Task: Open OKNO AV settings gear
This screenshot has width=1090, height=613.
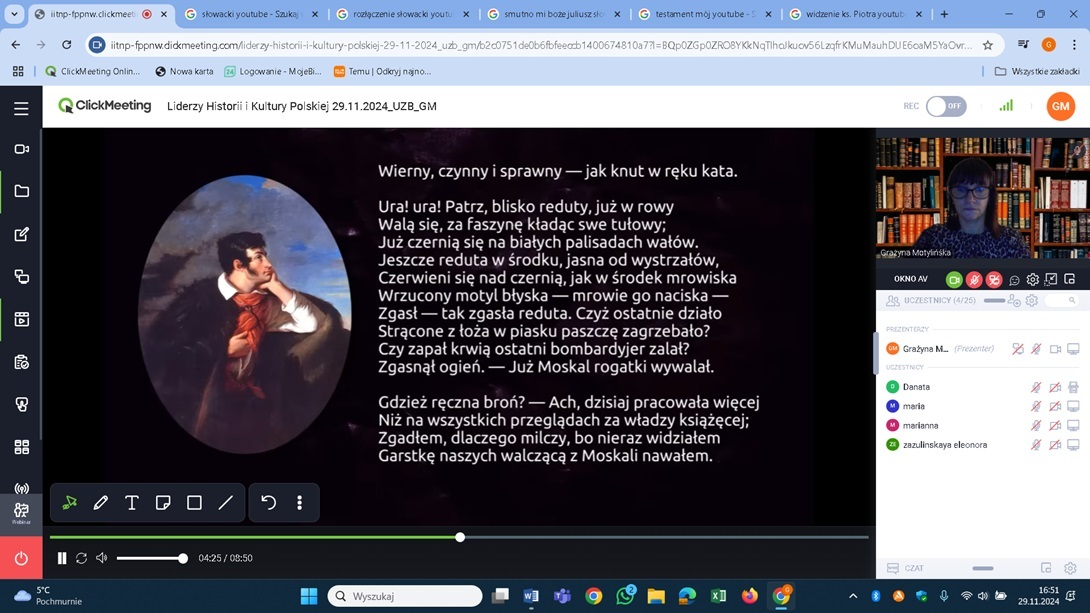Action: (1033, 279)
